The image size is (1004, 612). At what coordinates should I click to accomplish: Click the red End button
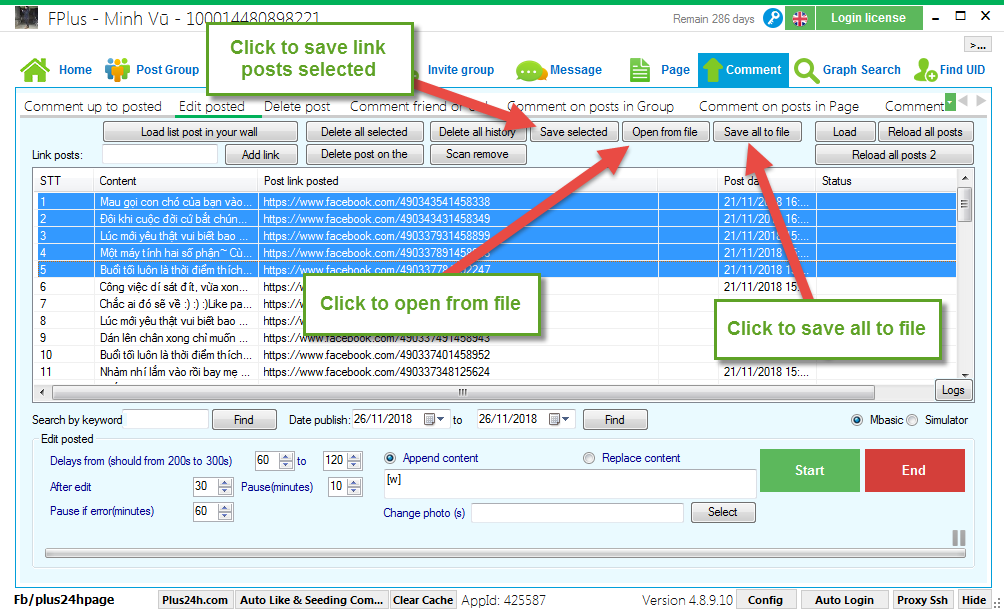click(914, 471)
